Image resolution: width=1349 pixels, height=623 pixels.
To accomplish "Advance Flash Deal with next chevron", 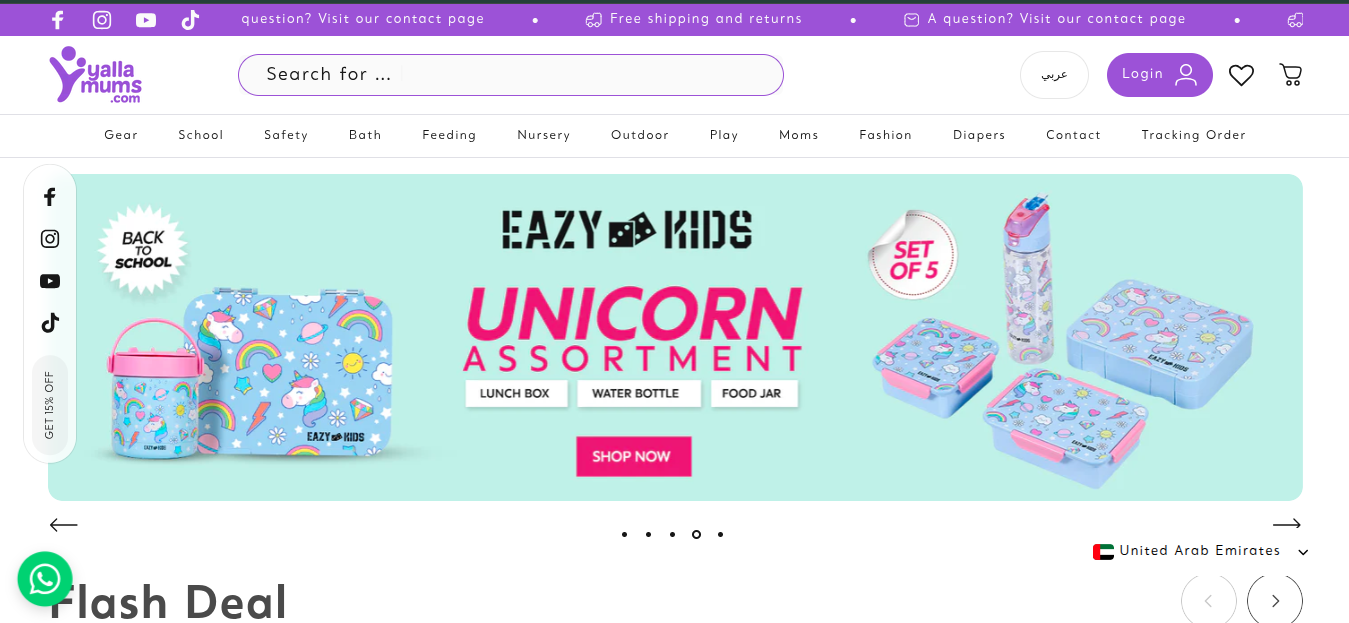I will (x=1275, y=601).
